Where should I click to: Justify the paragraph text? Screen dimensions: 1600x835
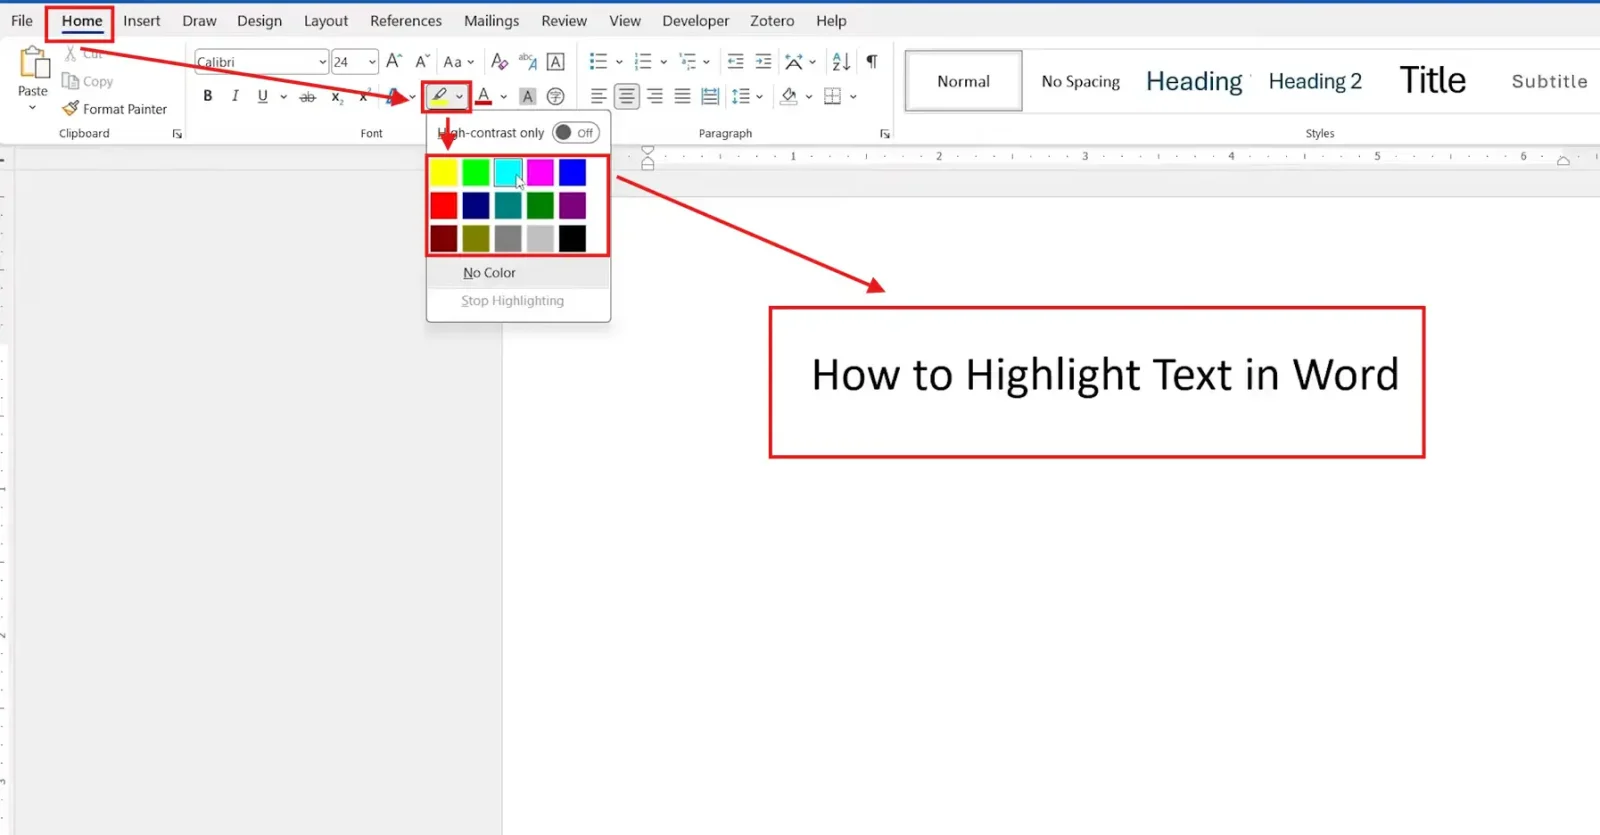point(682,96)
